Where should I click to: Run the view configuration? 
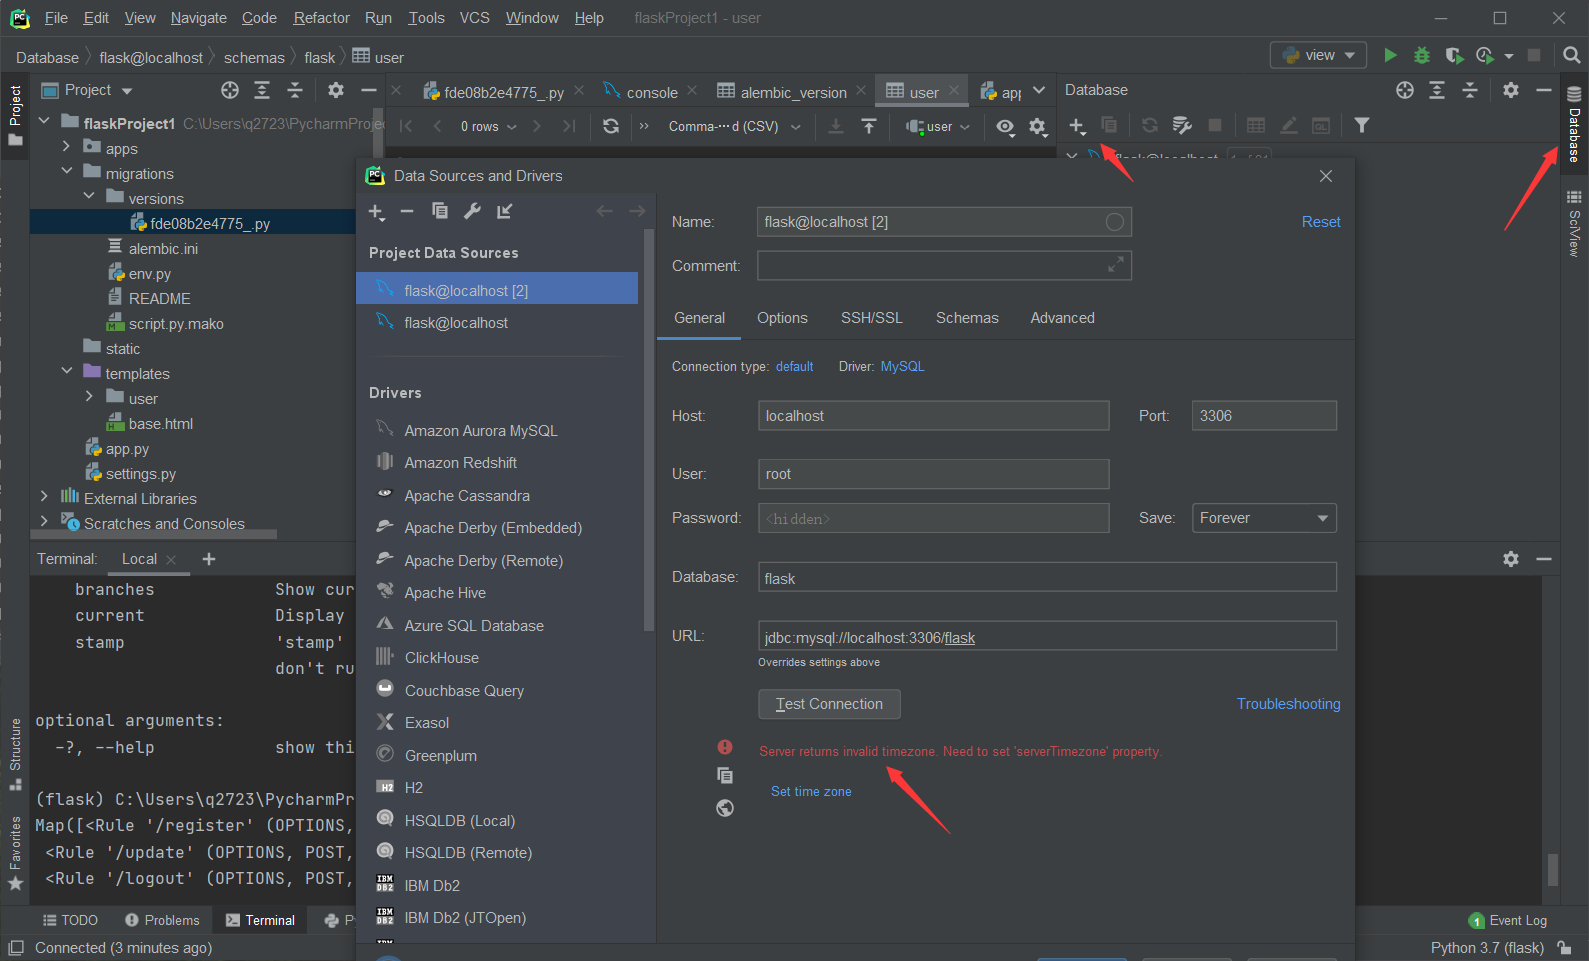[x=1390, y=55]
